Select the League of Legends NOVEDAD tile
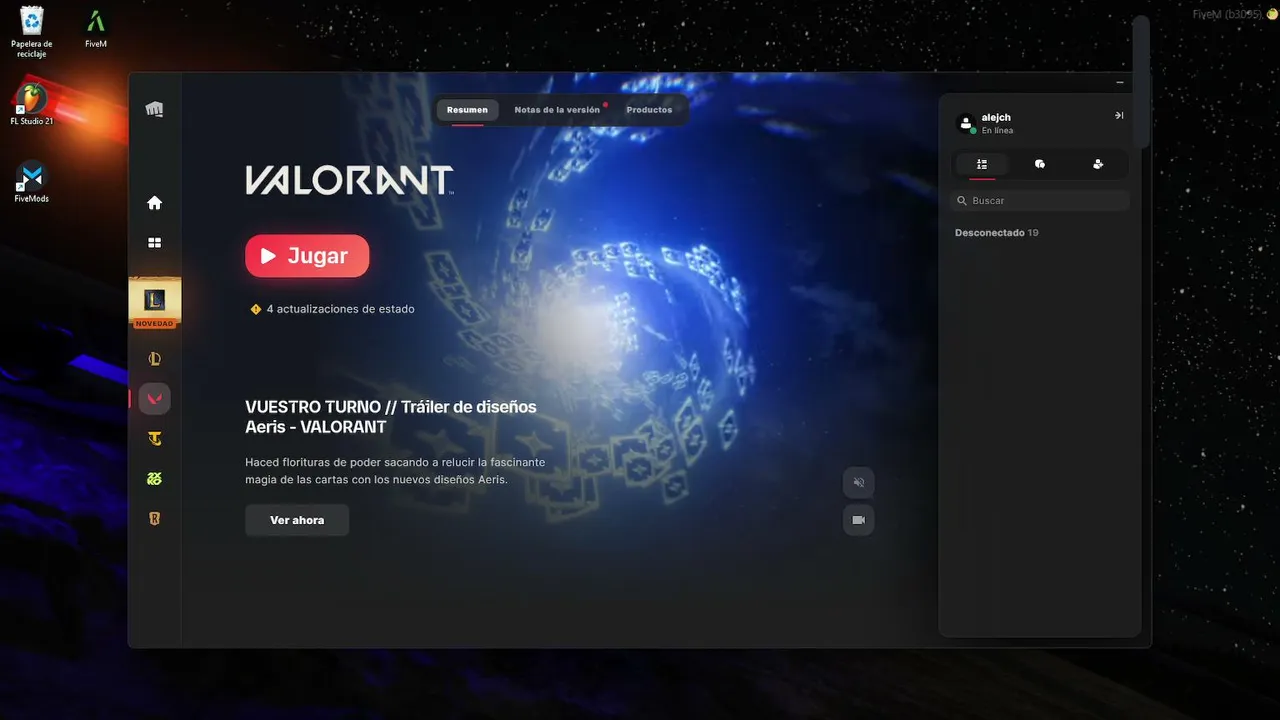Image resolution: width=1280 pixels, height=720 pixels. click(x=155, y=303)
